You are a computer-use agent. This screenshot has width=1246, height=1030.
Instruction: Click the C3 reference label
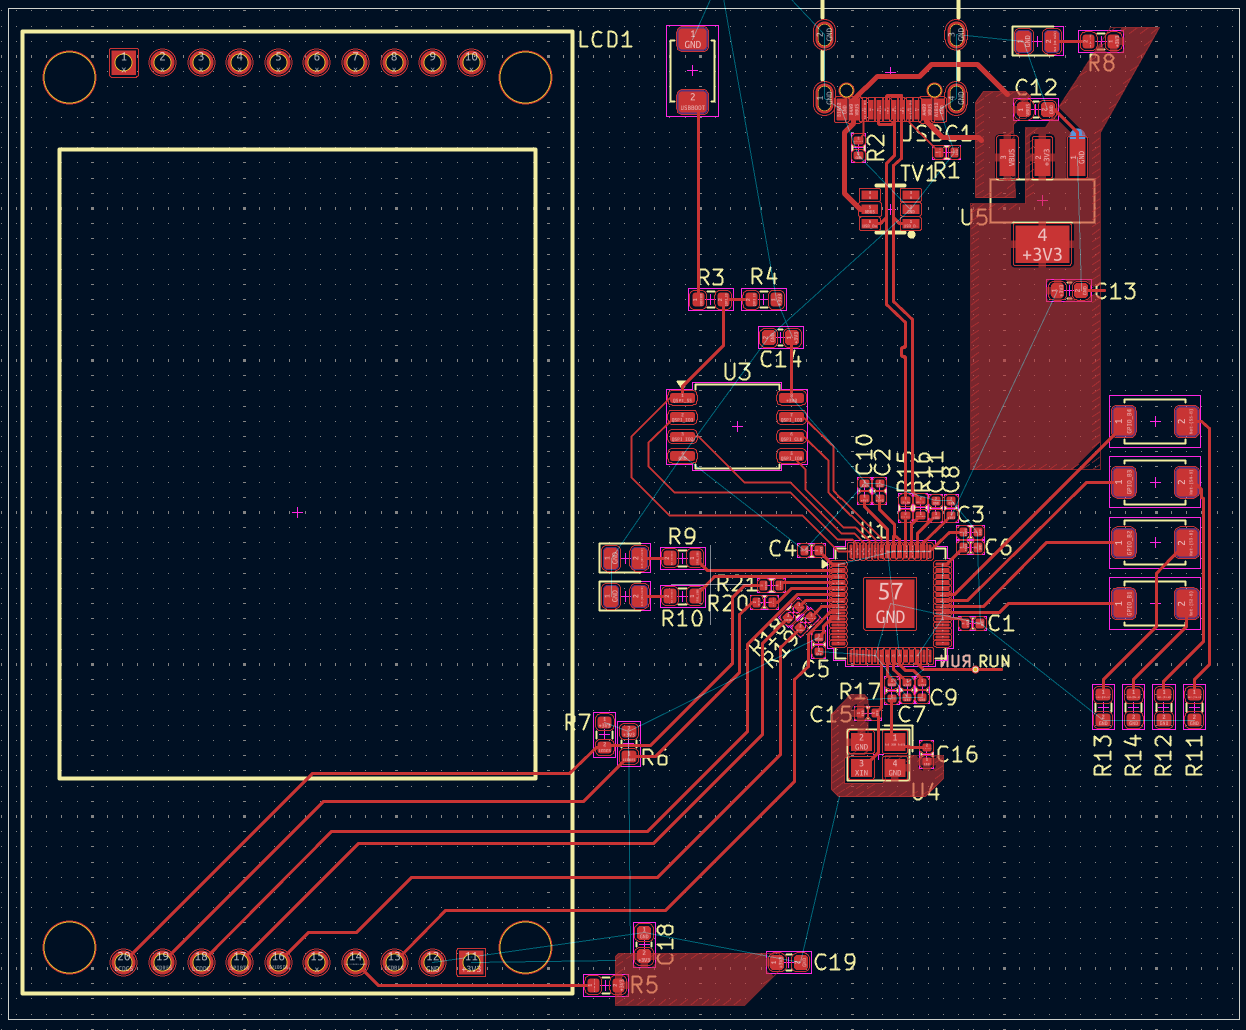971,515
